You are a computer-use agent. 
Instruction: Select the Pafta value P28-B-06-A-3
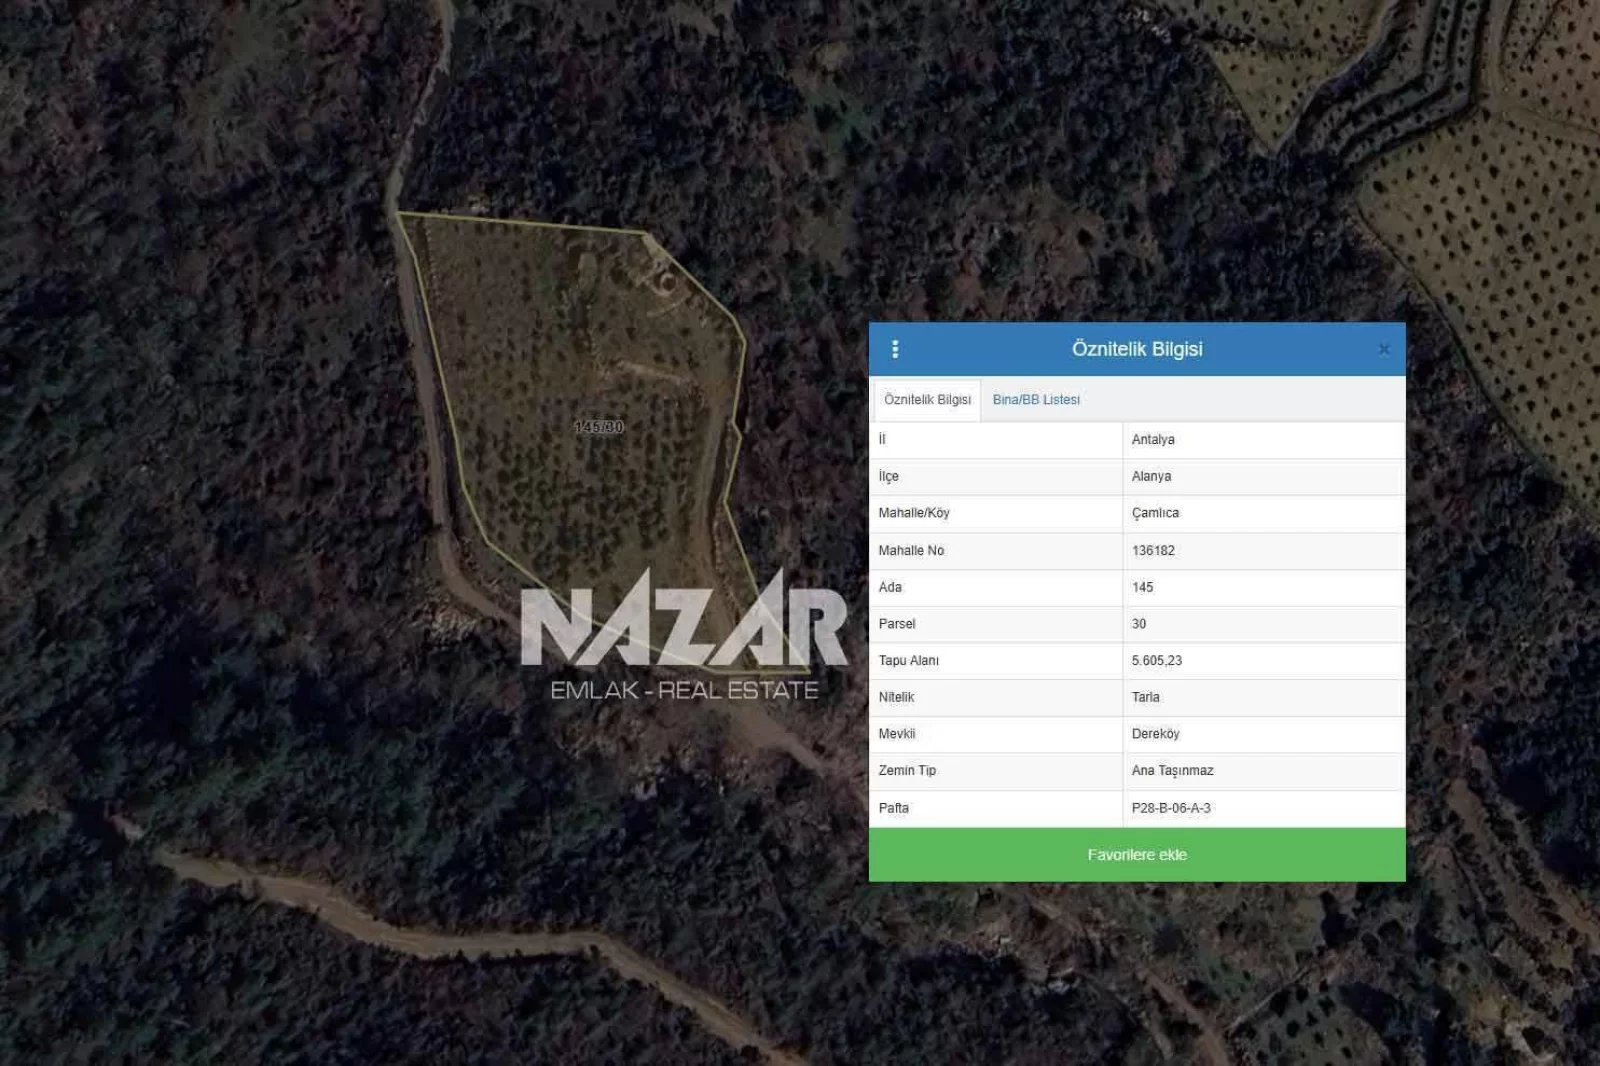[x=1171, y=808]
